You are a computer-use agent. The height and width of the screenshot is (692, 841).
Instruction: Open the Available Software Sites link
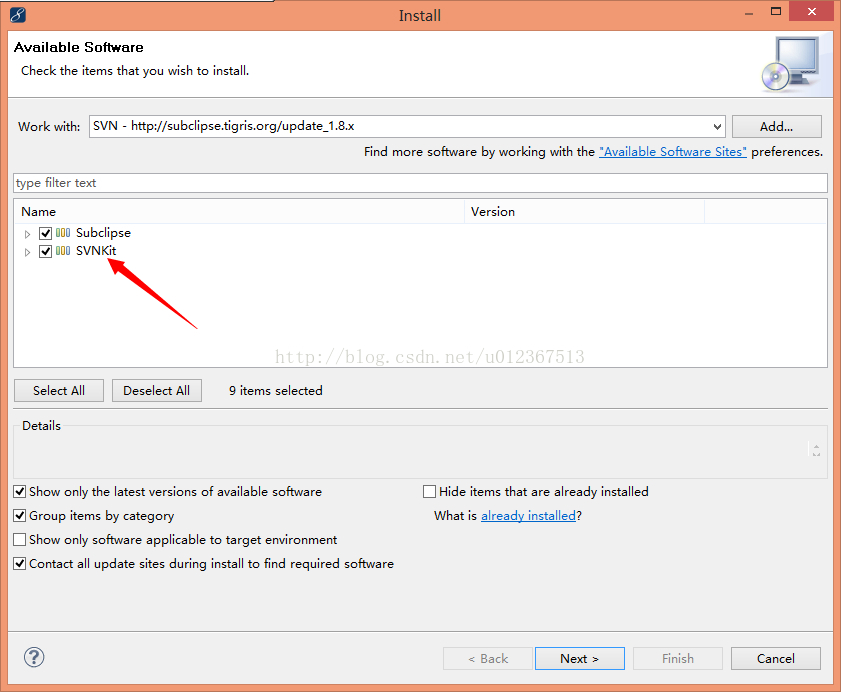673,152
